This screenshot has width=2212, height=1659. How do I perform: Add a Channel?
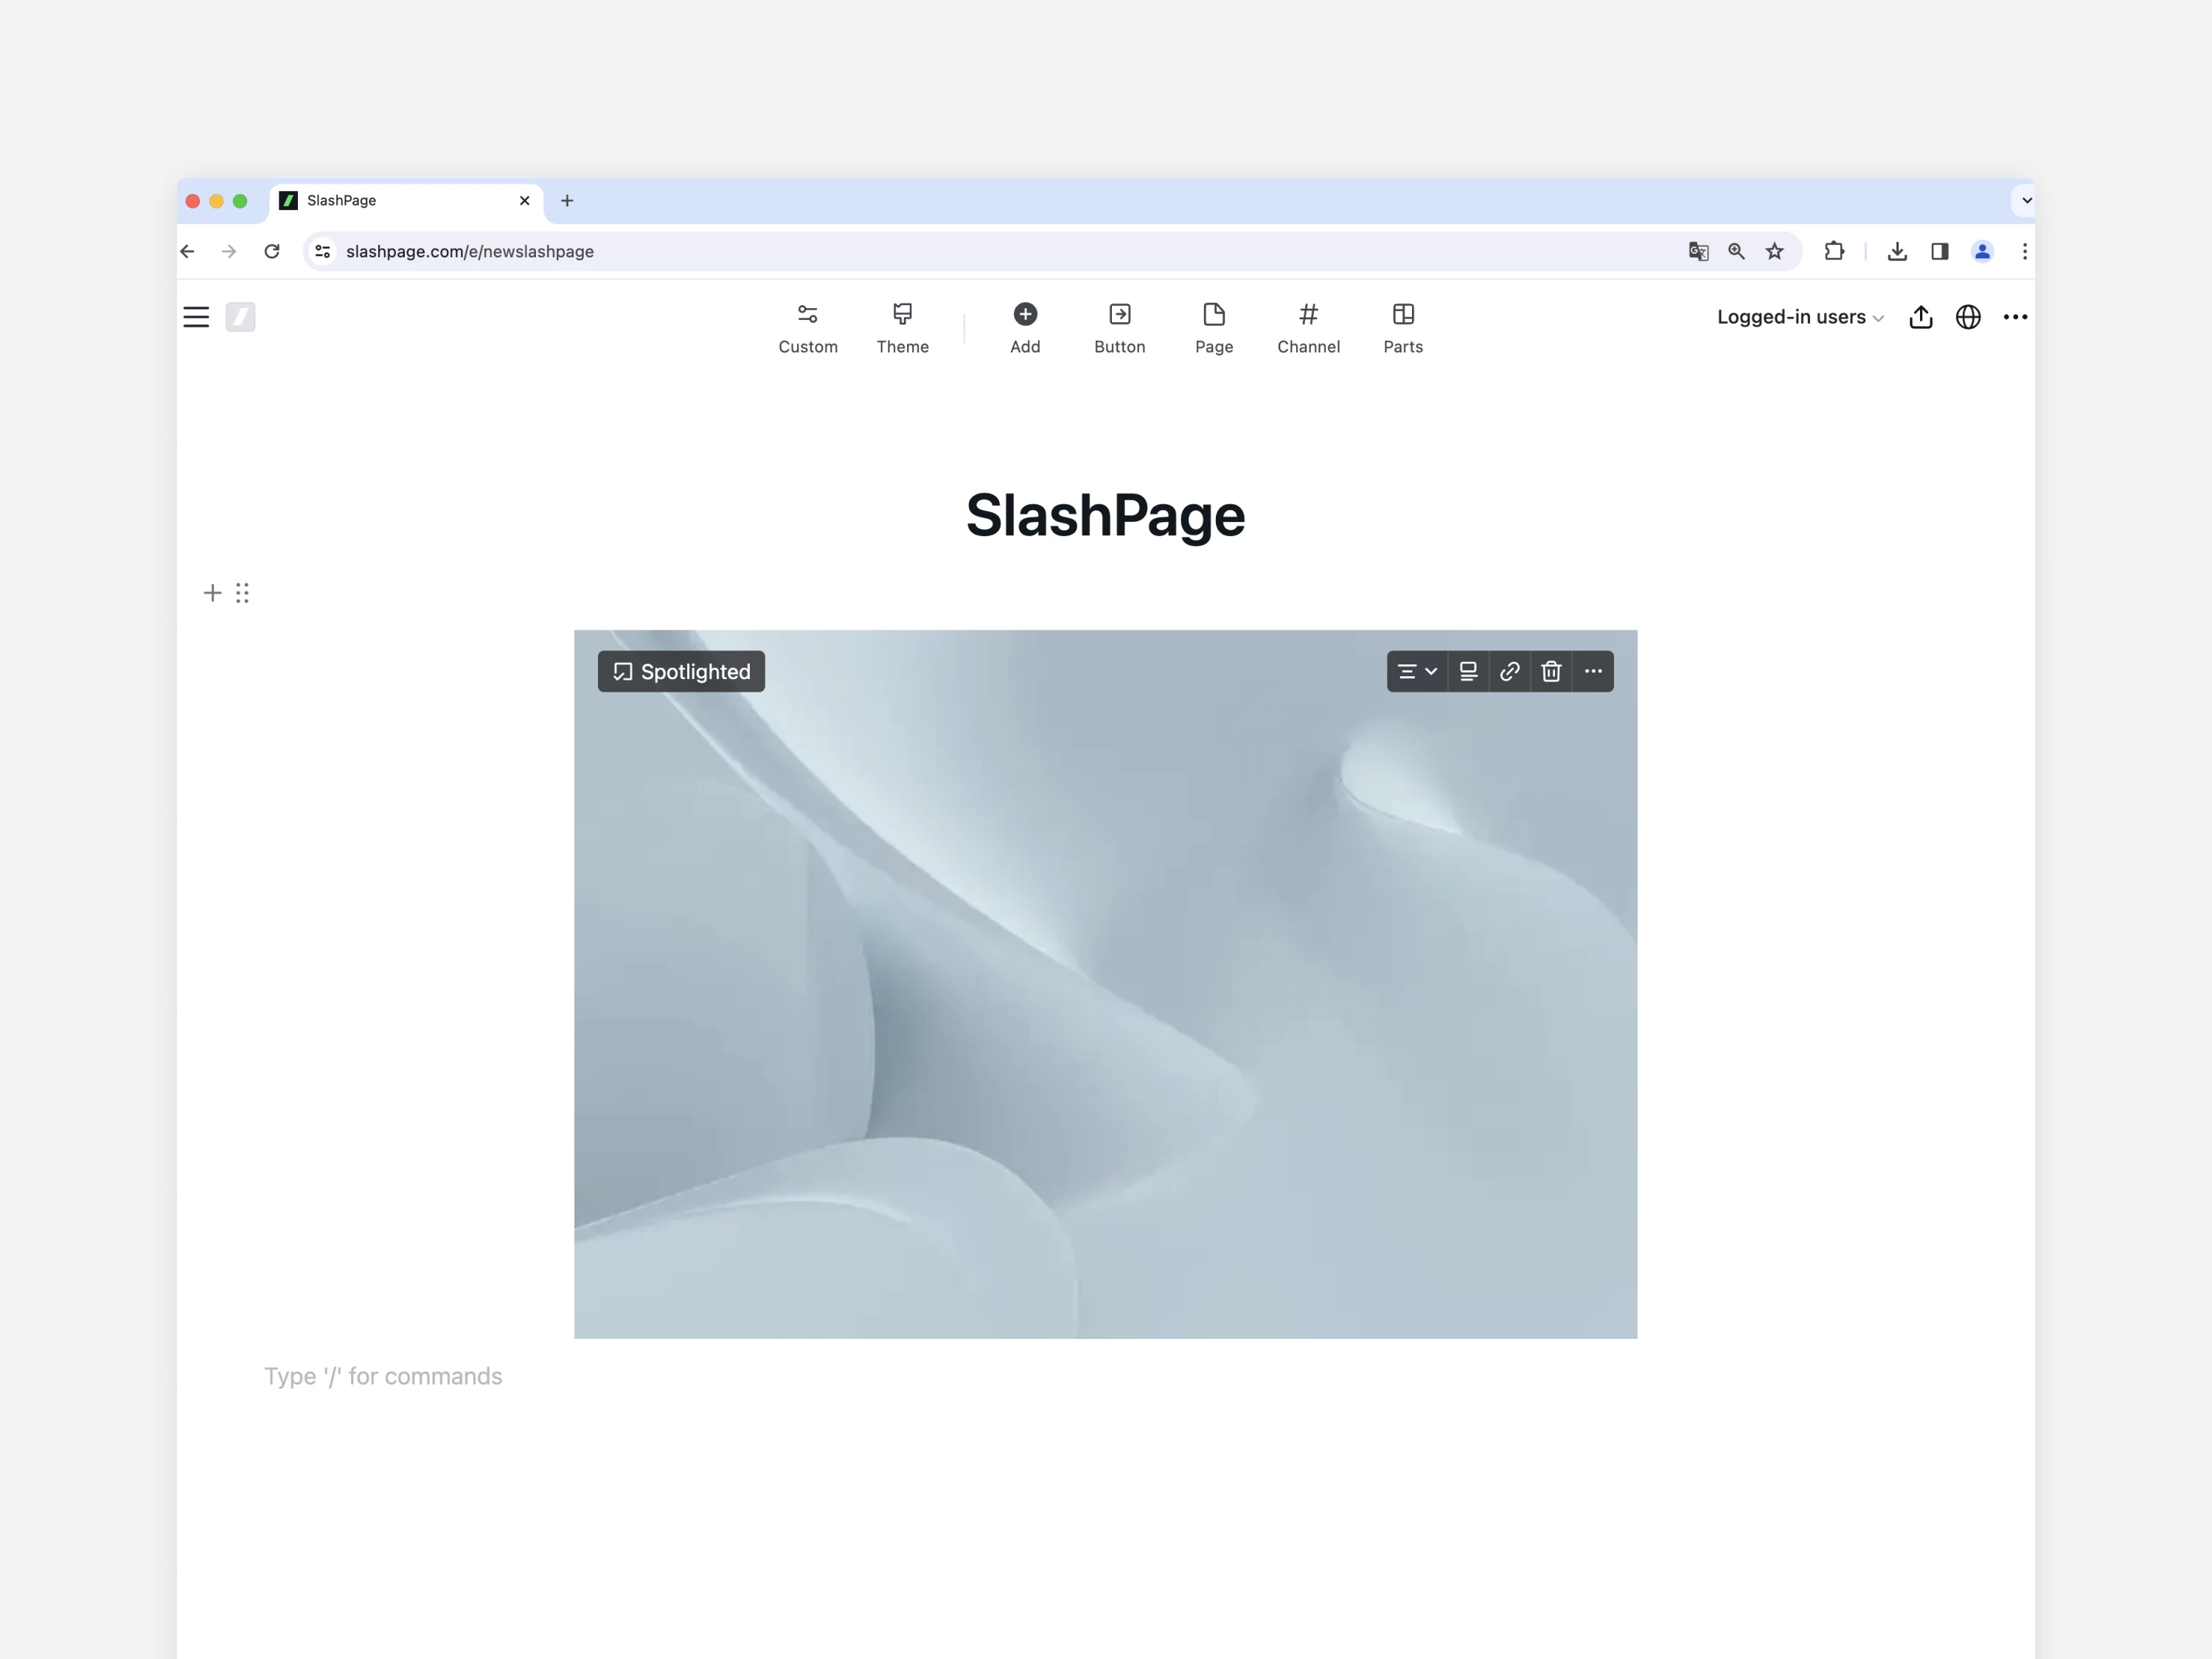(1308, 328)
